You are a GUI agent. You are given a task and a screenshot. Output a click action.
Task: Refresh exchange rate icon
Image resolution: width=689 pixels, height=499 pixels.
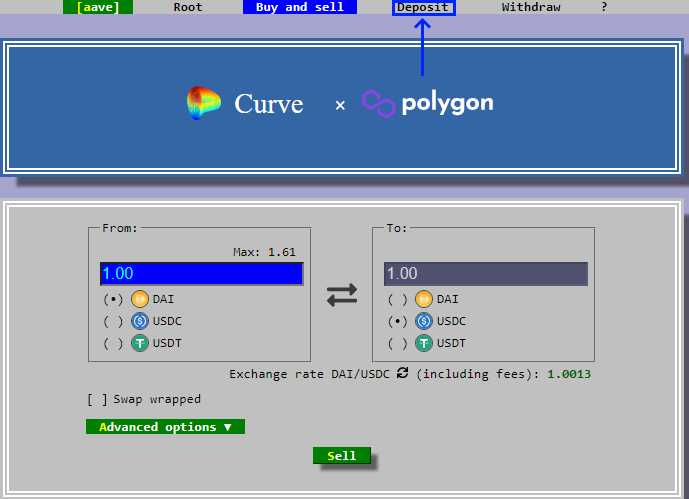click(x=403, y=373)
